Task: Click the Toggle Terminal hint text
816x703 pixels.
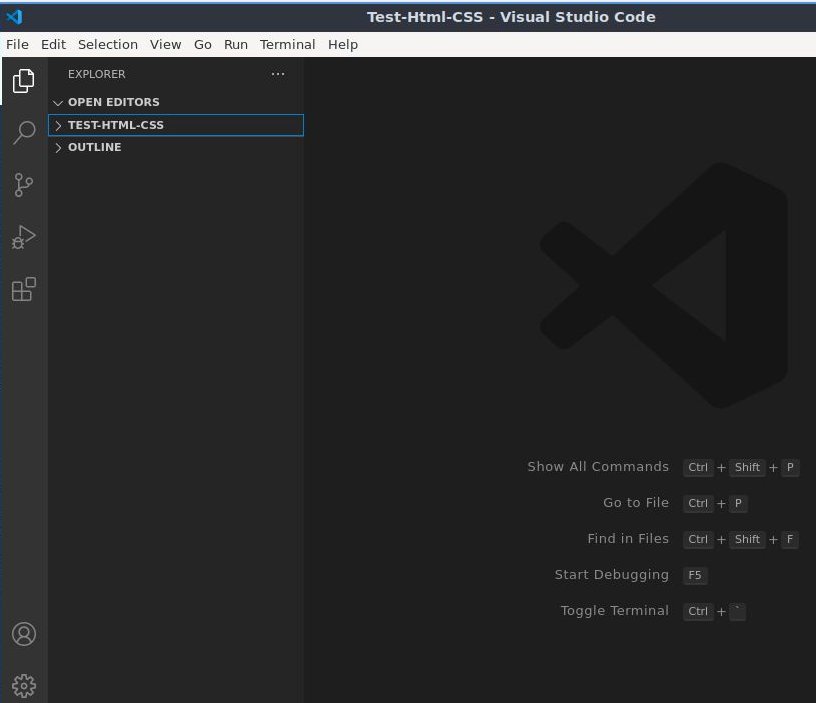Action: click(615, 611)
